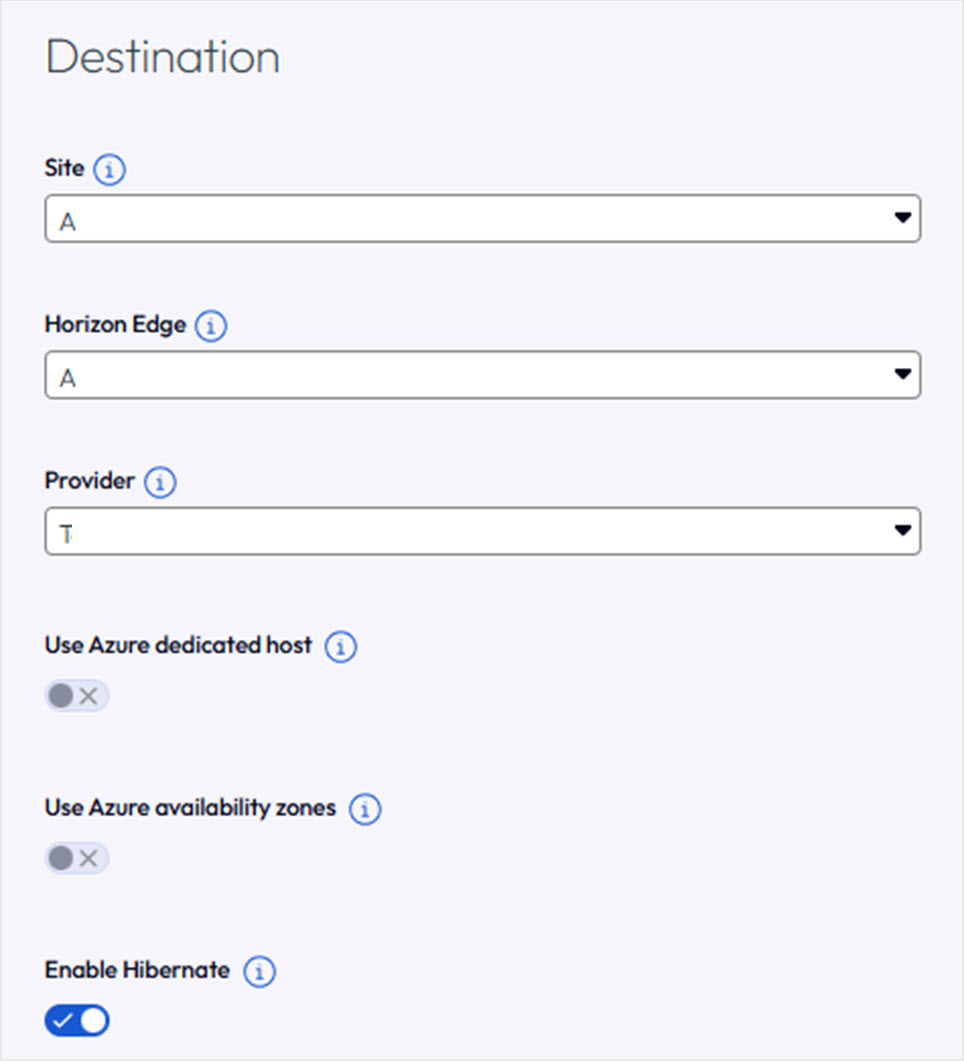Click the Enable Hibernate info icon
964x1061 pixels.
click(x=259, y=972)
